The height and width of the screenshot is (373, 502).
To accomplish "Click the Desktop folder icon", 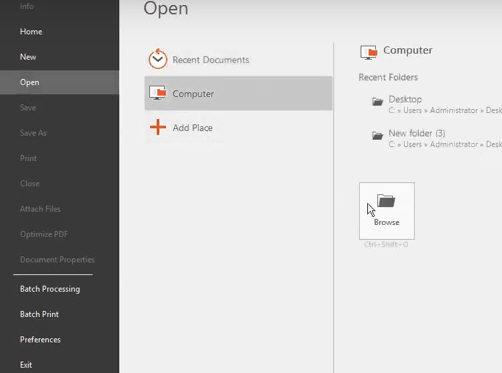I will (x=377, y=101).
